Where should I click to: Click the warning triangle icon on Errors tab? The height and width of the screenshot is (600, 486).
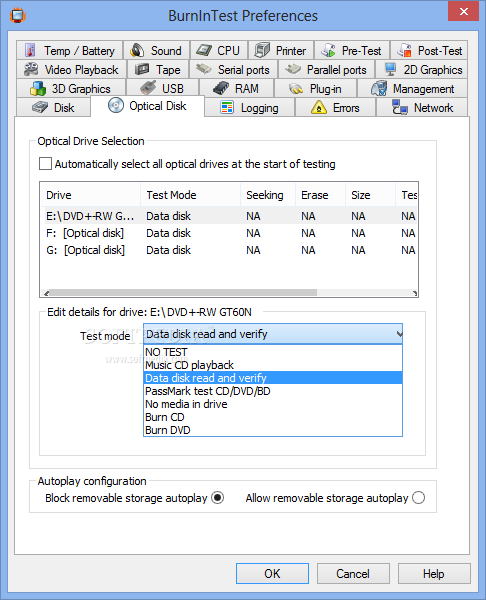click(x=319, y=108)
